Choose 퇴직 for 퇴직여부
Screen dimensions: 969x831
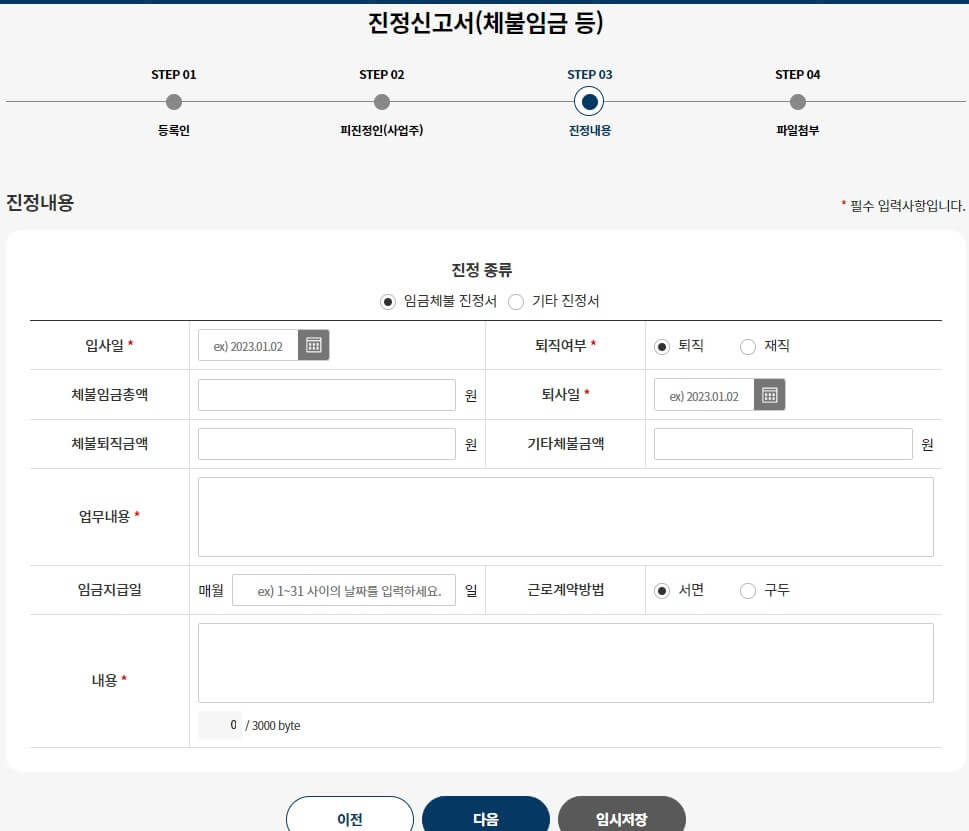coord(661,345)
